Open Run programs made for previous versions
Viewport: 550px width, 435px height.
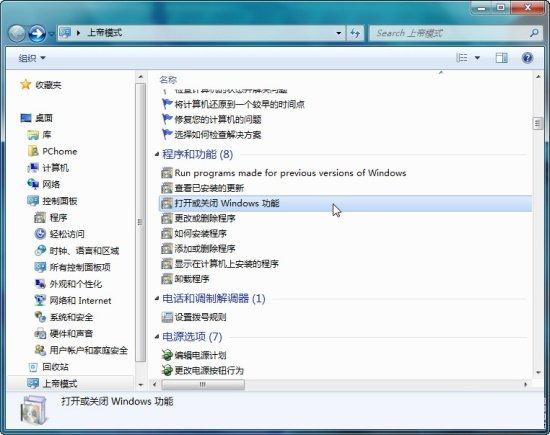tap(290, 173)
